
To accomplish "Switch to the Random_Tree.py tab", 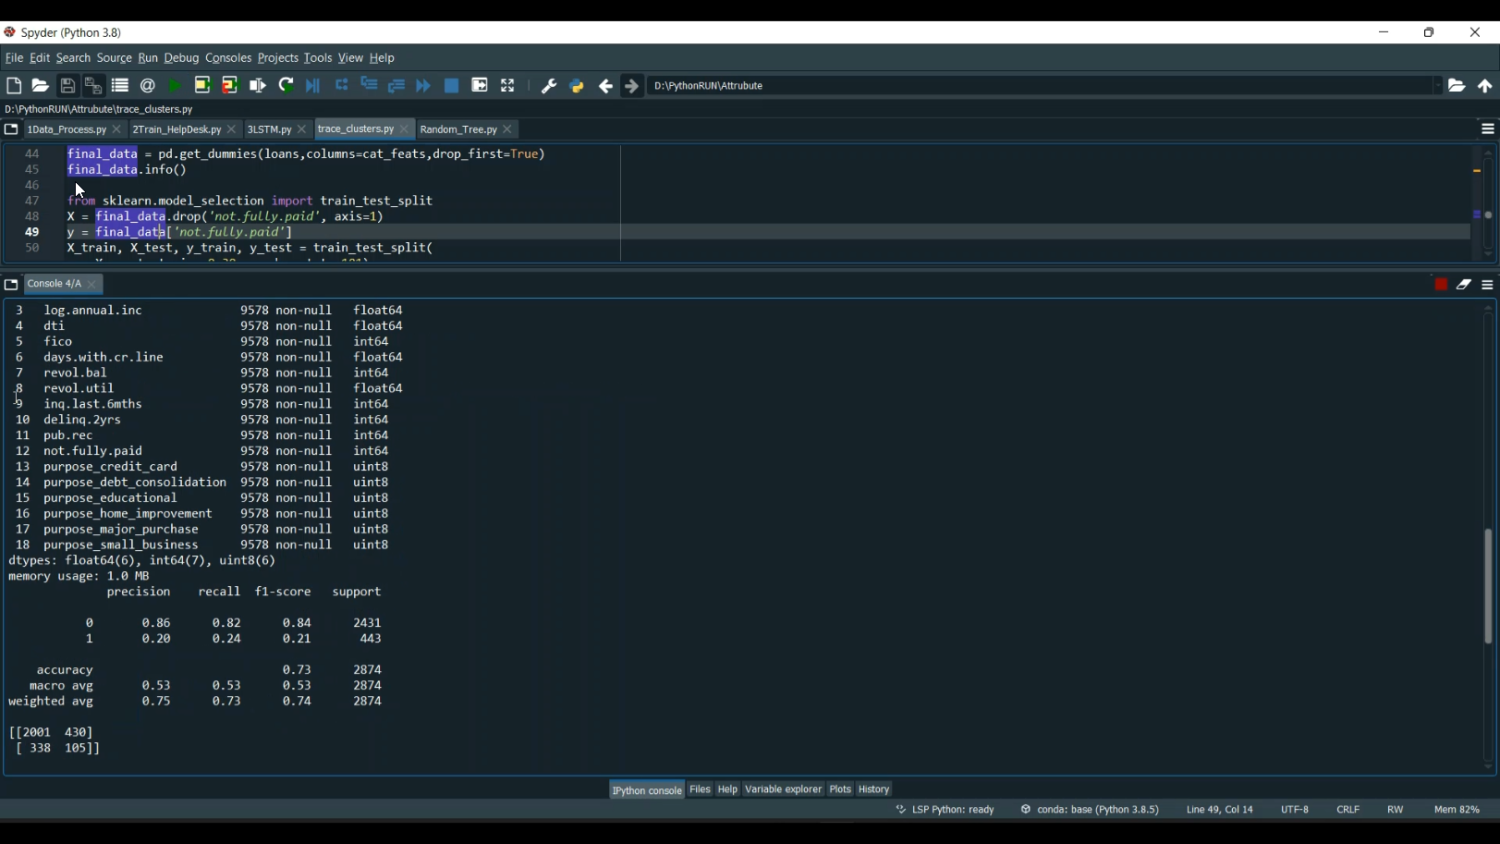I will tap(458, 130).
